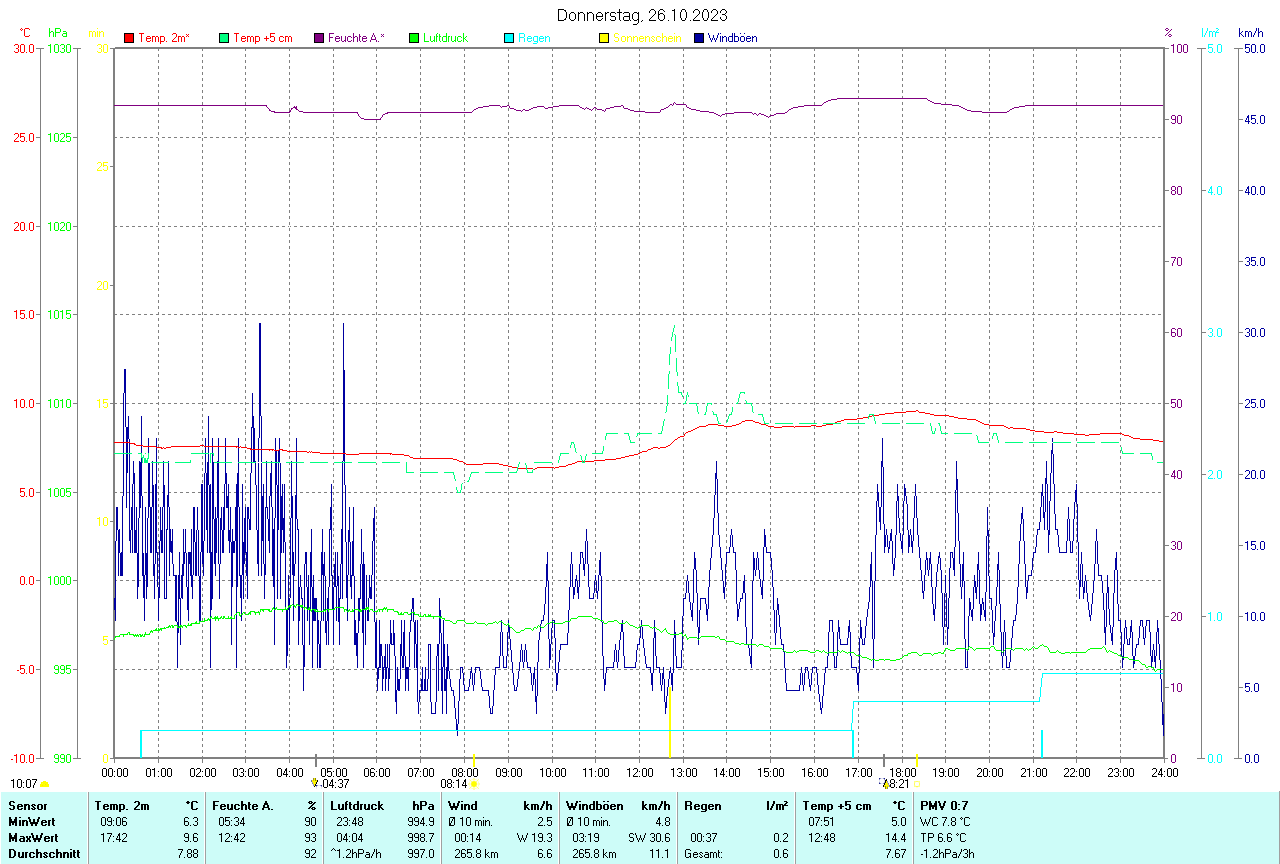The width and height of the screenshot is (1280, 864).
Task: Click the '-1.2hPa/3h' pressure tendency
Action: (948, 853)
